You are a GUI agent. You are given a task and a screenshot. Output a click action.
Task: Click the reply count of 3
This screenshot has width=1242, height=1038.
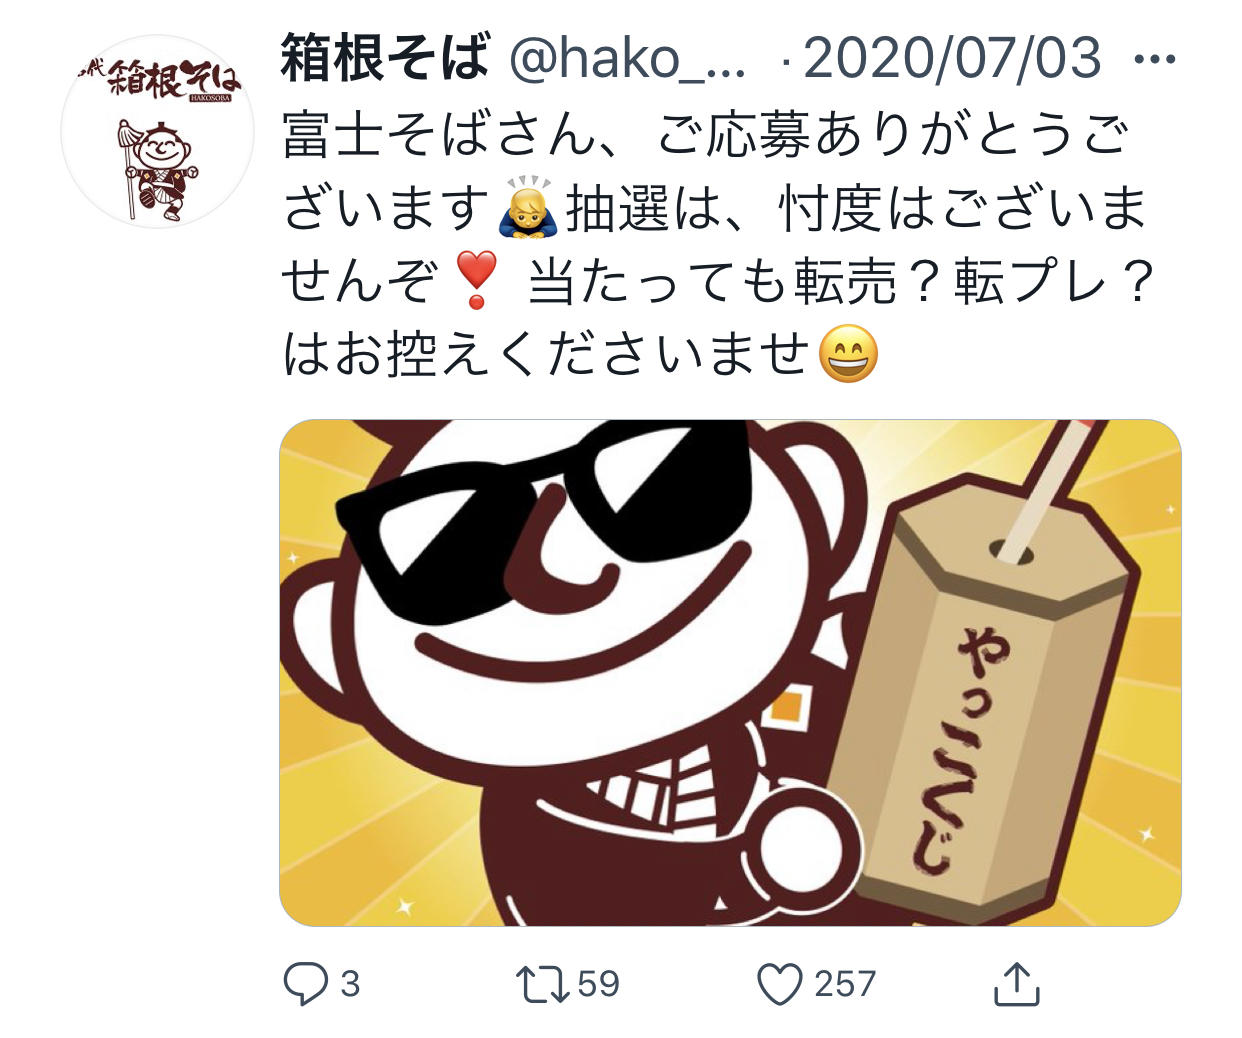[x=349, y=984]
